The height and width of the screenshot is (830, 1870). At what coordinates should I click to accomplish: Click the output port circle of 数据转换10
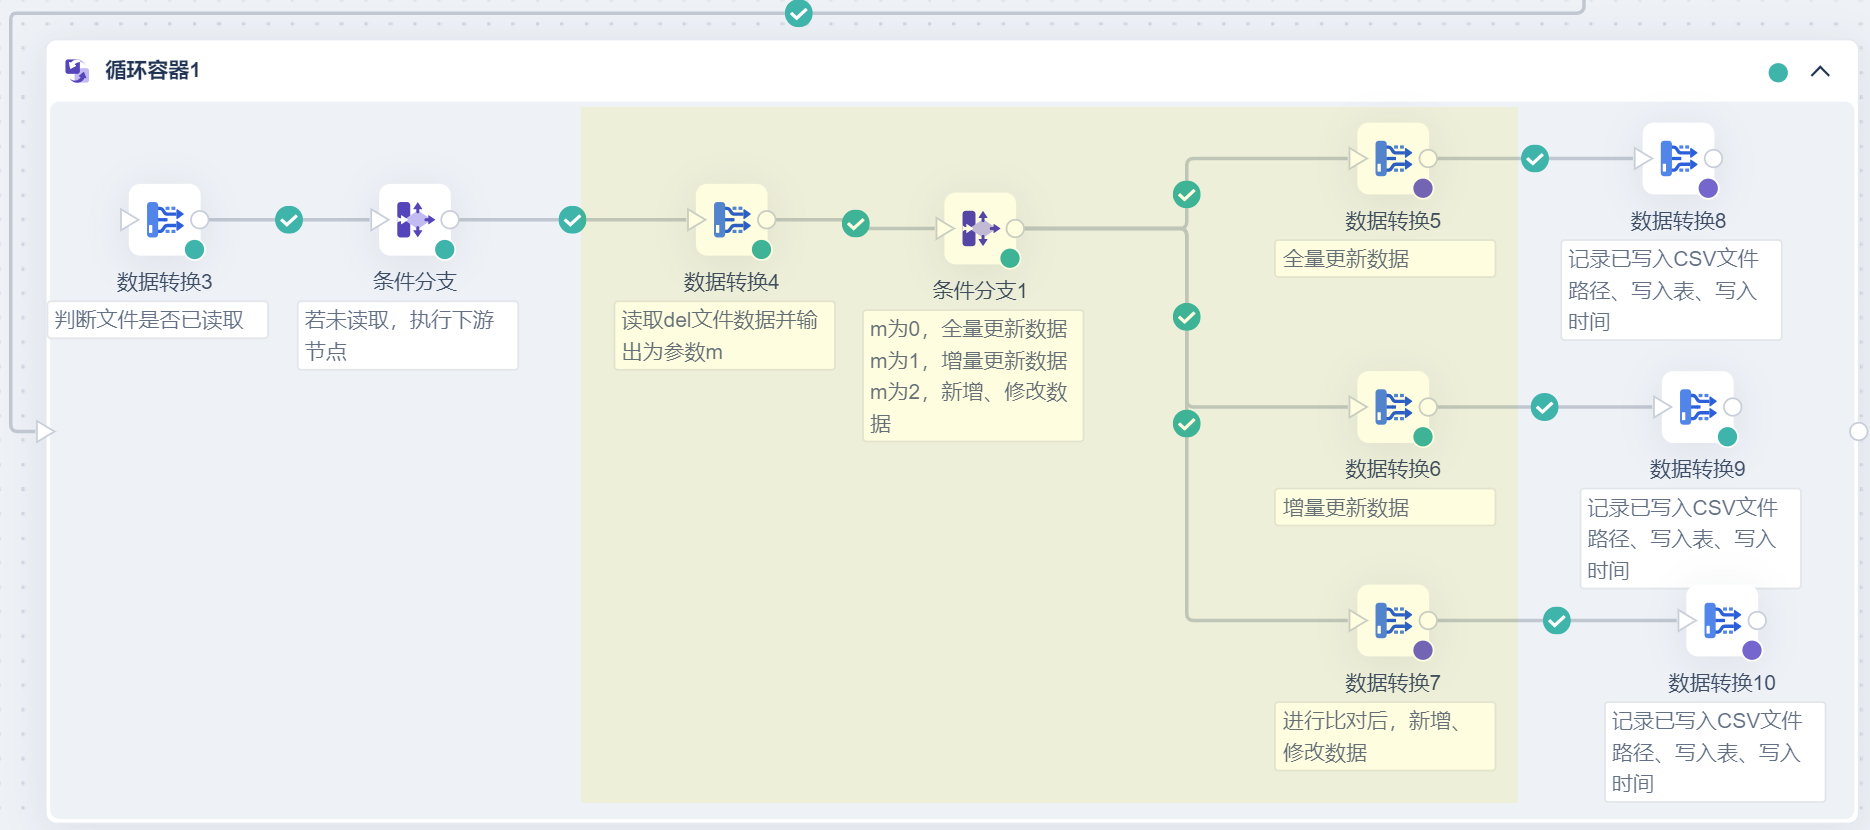(x=1757, y=620)
